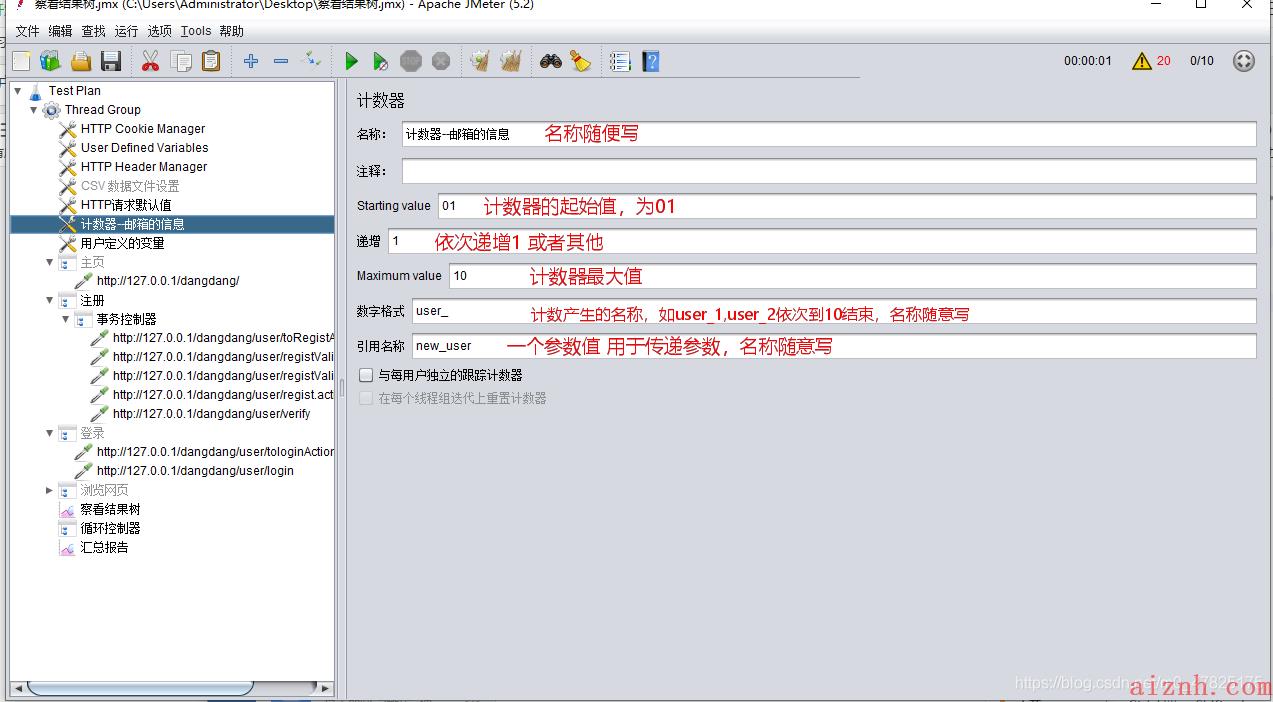
Task: Collapse all nodes with minus icon
Action: (x=281, y=61)
